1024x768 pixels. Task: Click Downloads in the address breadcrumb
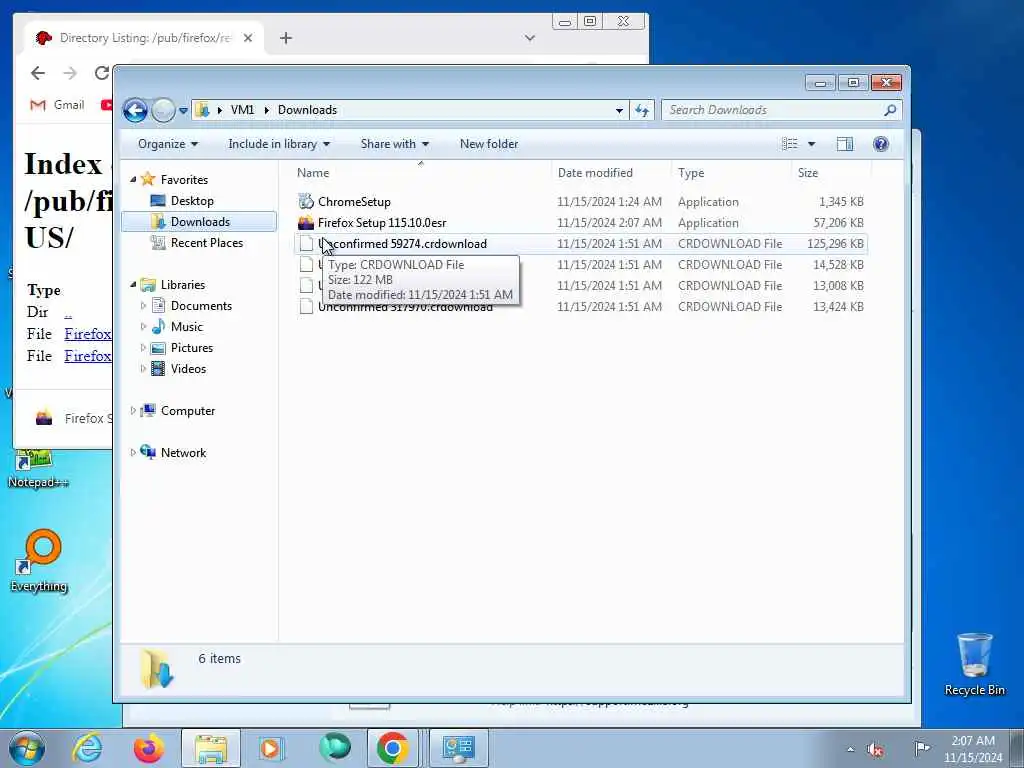pyautogui.click(x=308, y=110)
